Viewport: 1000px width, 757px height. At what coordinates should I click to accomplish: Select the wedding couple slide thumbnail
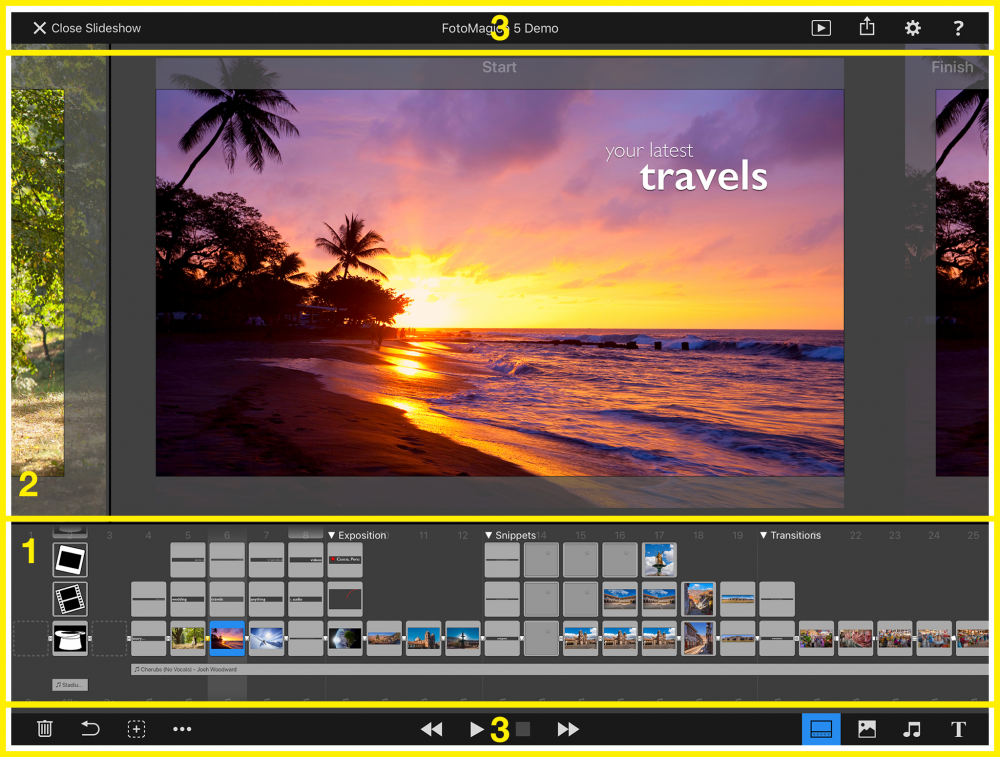188,638
